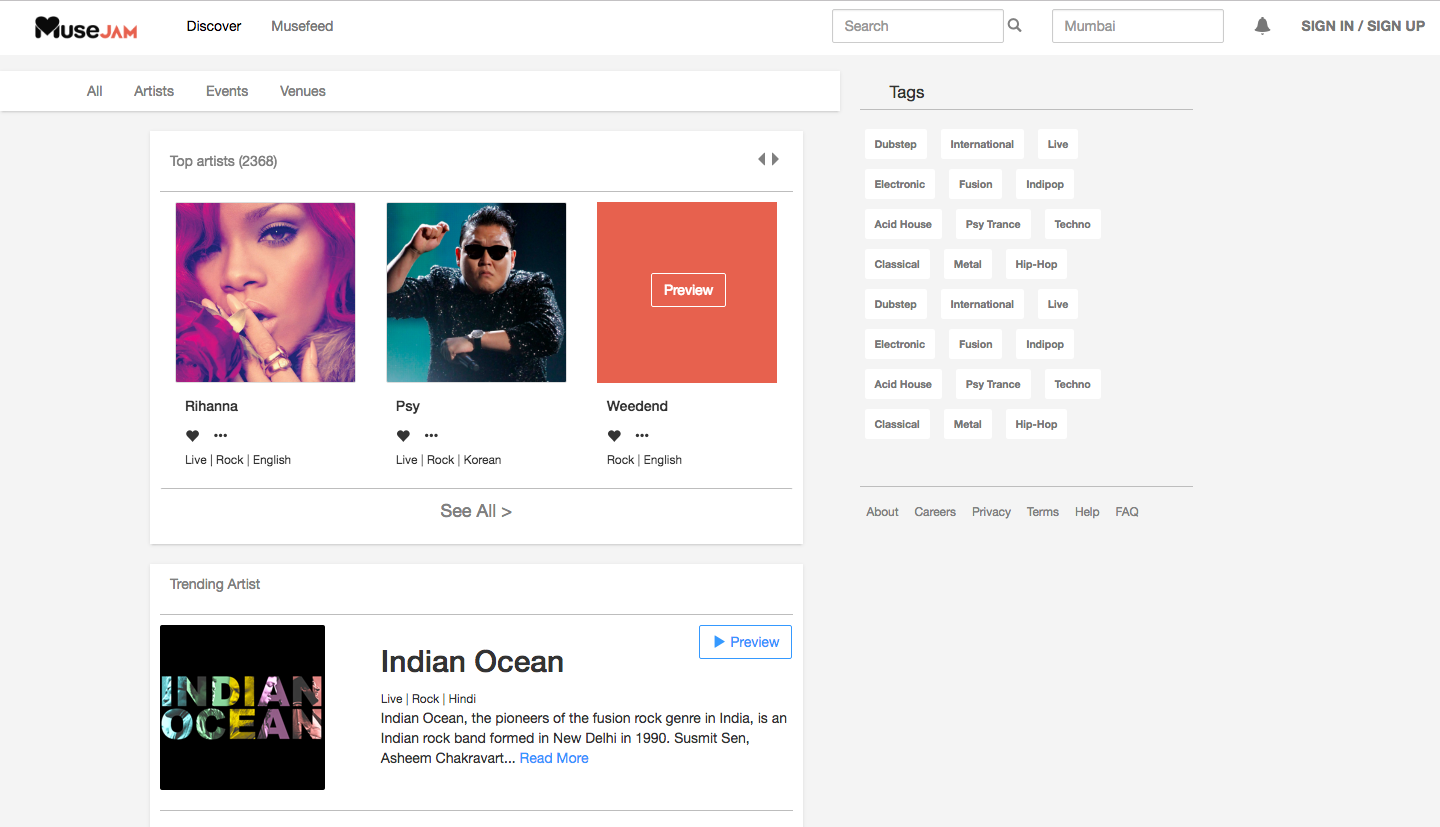1440x827 pixels.
Task: Click the search magnifier icon
Action: [1015, 26]
